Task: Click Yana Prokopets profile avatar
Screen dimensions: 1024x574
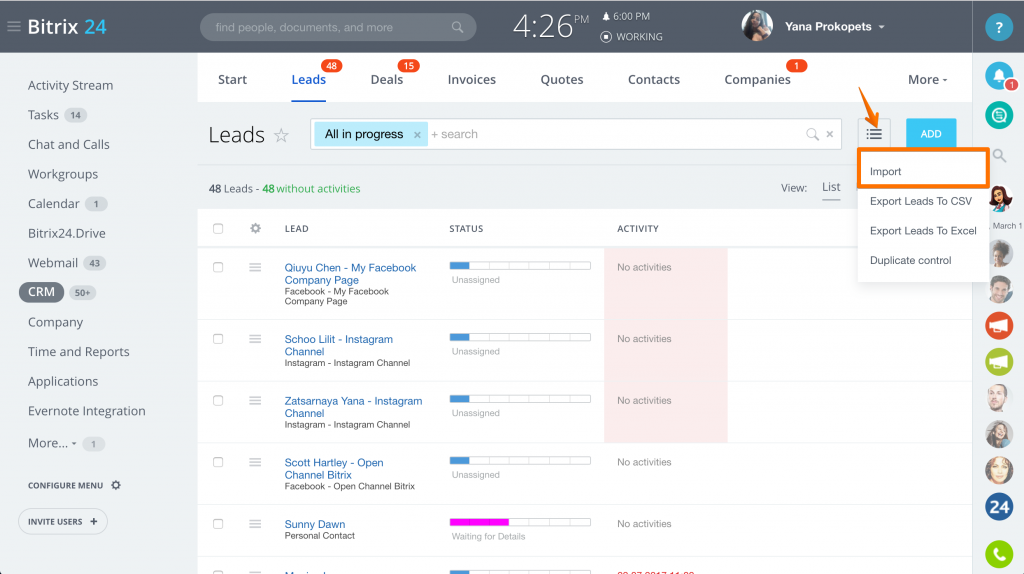Action: 757,26
